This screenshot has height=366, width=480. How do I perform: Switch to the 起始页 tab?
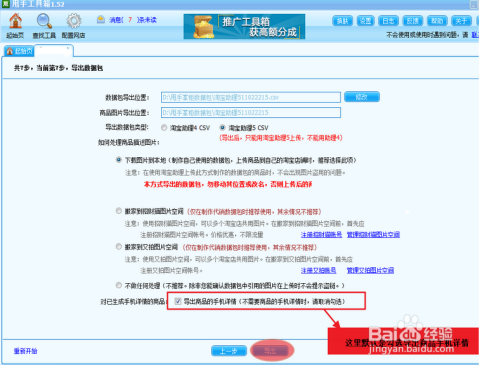pyautogui.click(x=19, y=51)
